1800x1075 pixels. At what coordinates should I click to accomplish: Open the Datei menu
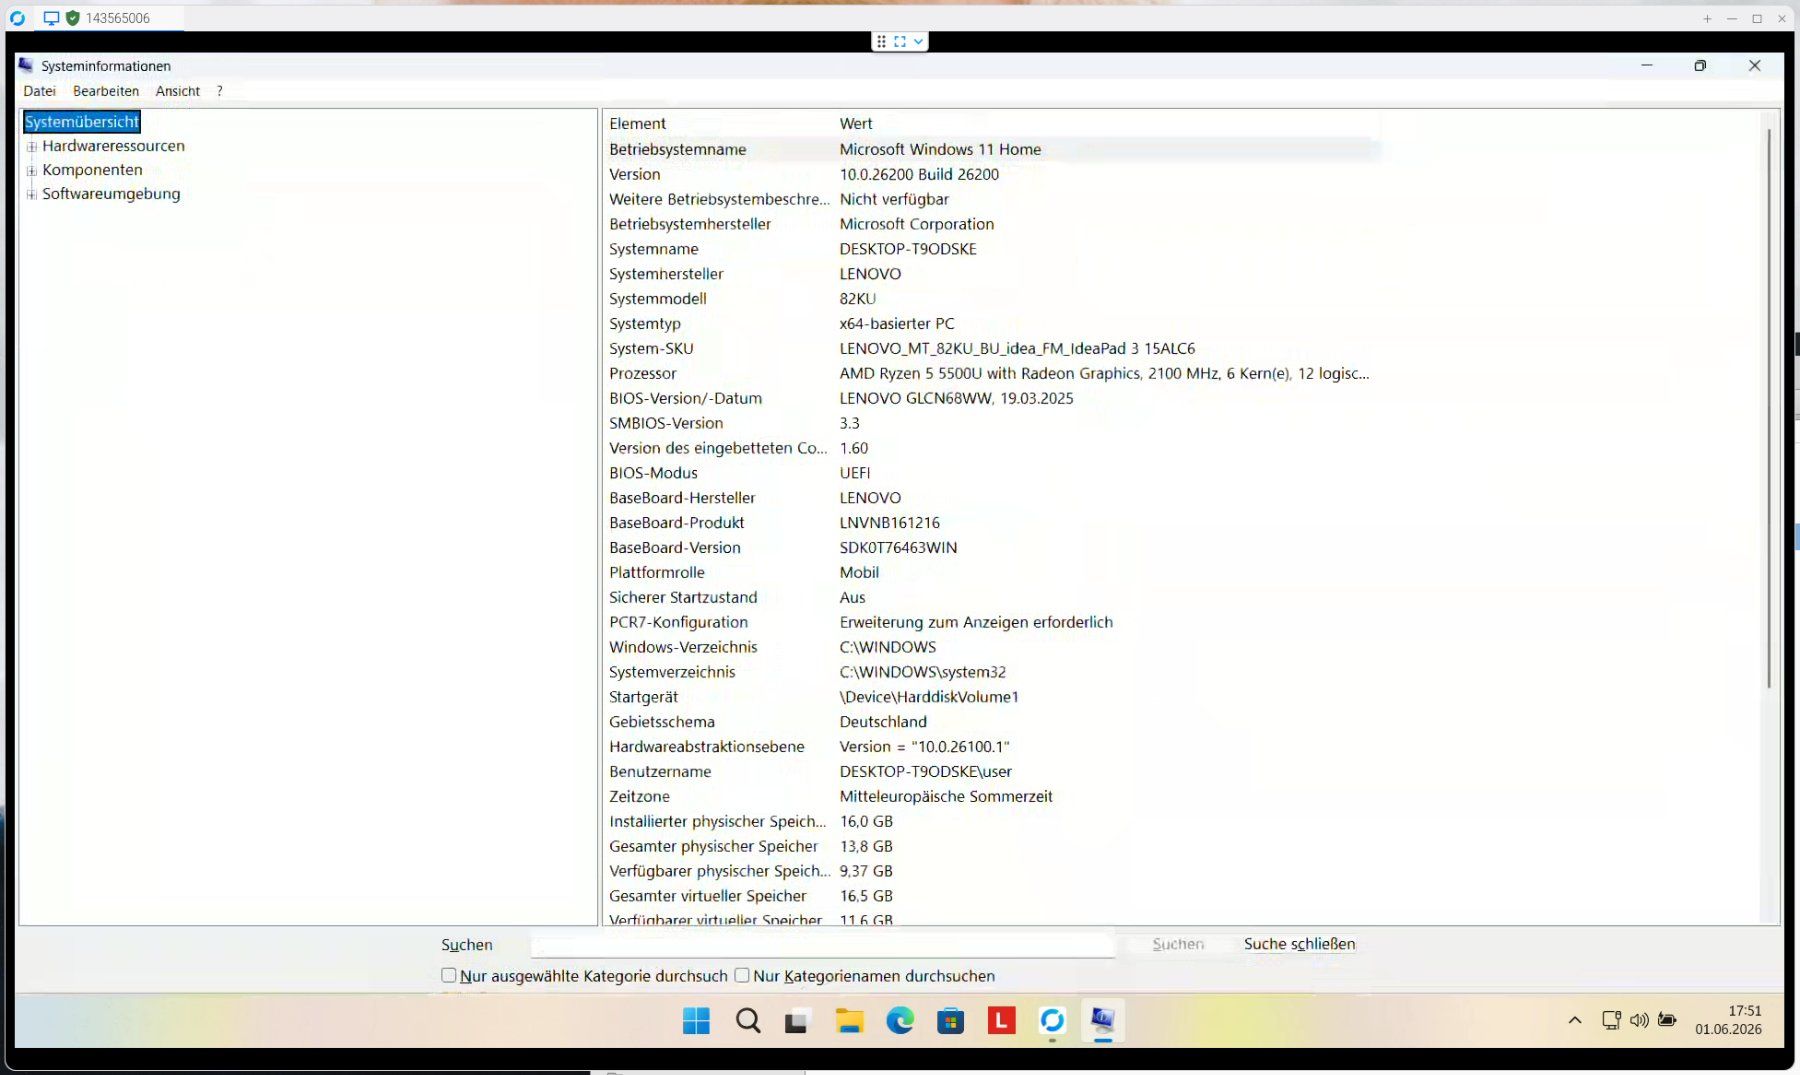pyautogui.click(x=40, y=91)
